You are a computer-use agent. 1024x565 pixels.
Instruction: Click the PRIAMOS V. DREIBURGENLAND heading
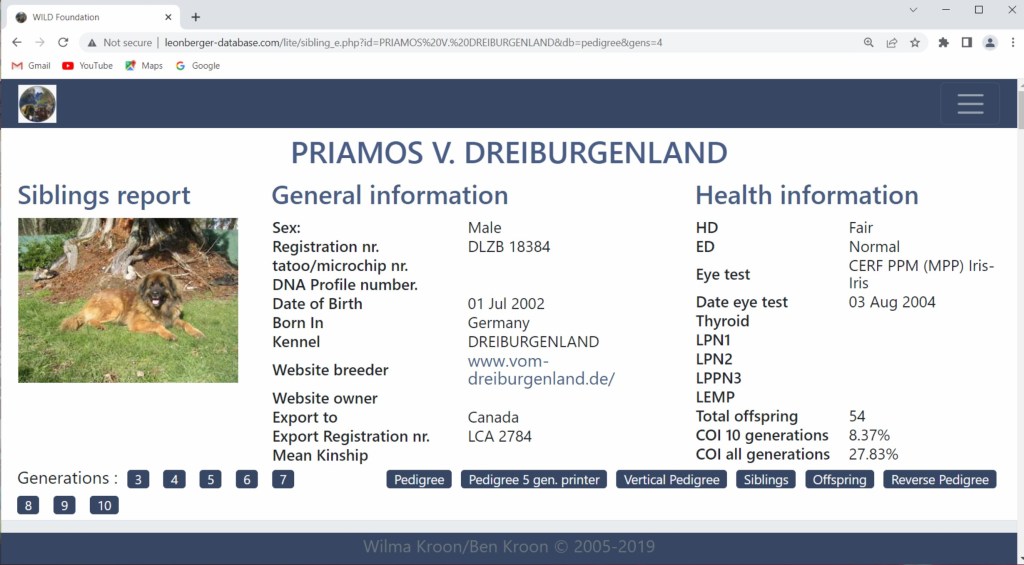tap(509, 153)
